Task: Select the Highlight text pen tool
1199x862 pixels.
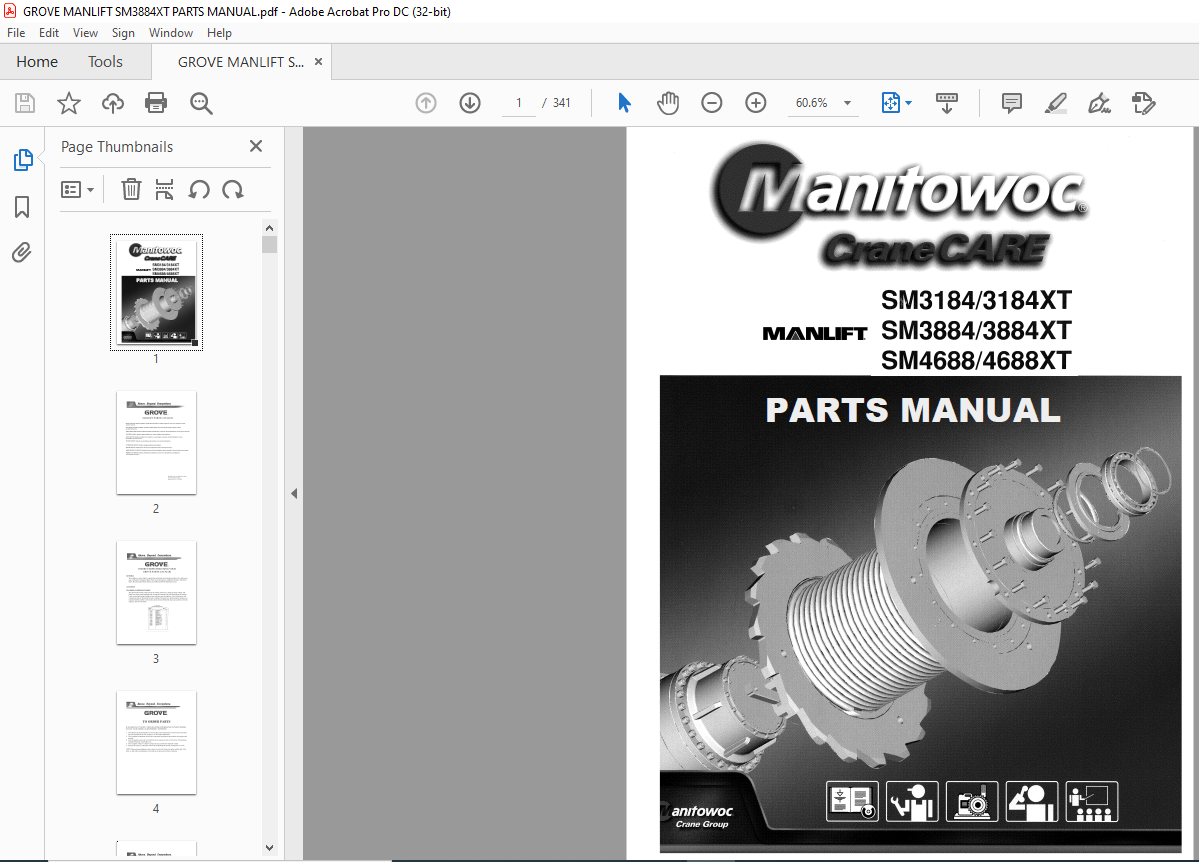Action: [x=1055, y=102]
